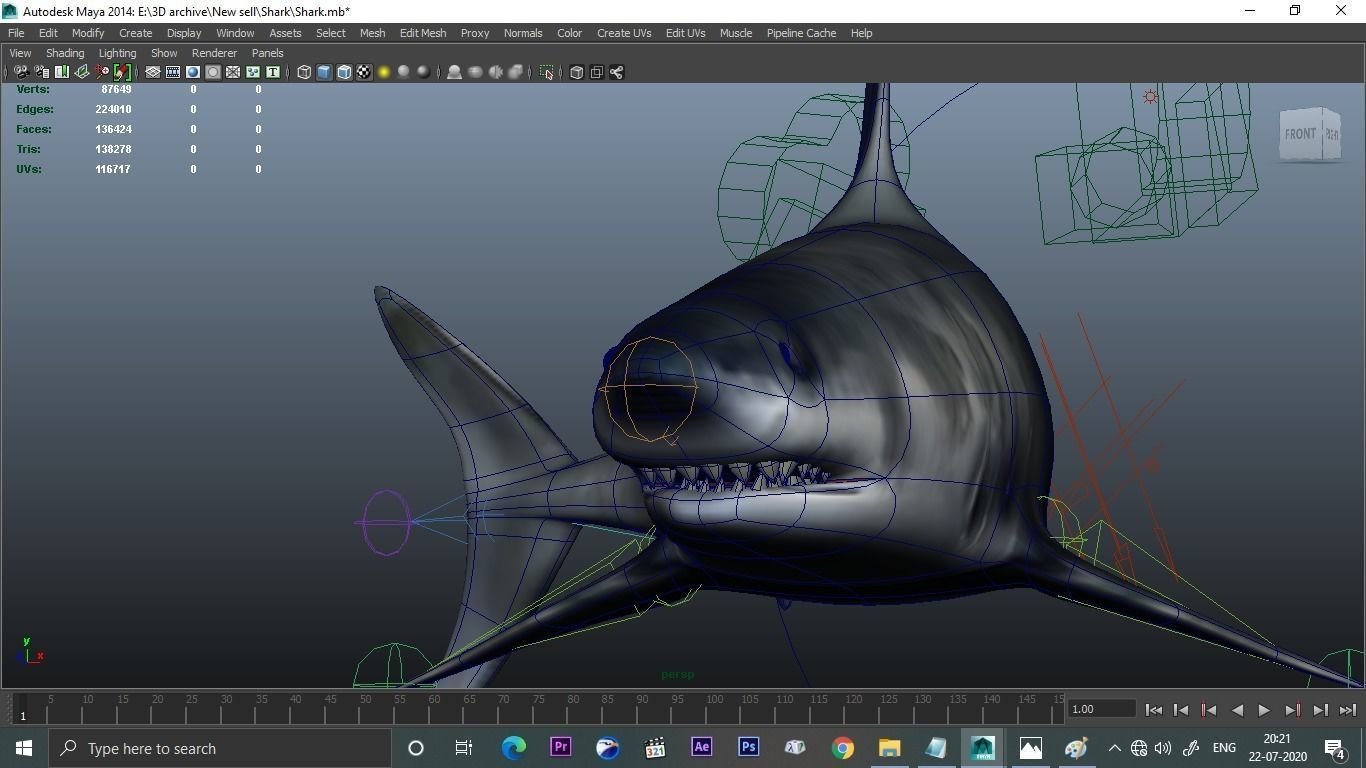Enable Smooth Shade All cube icon
Viewport: 1366px width, 768px height.
click(324, 72)
